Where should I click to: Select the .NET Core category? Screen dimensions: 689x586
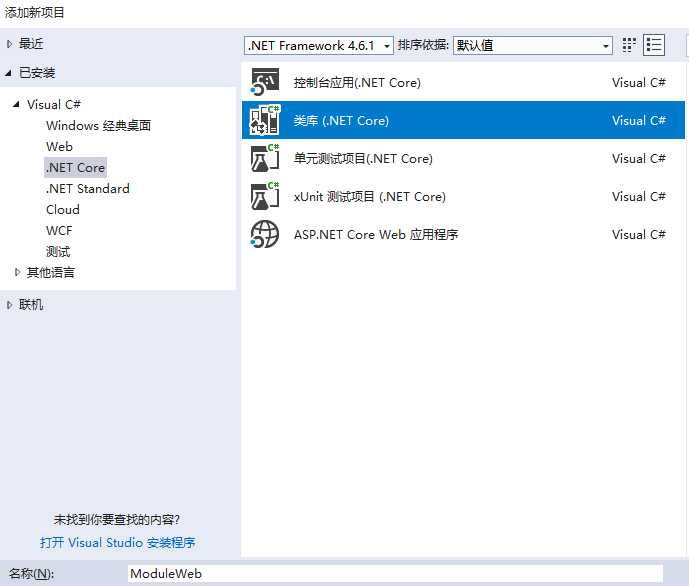coord(76,167)
